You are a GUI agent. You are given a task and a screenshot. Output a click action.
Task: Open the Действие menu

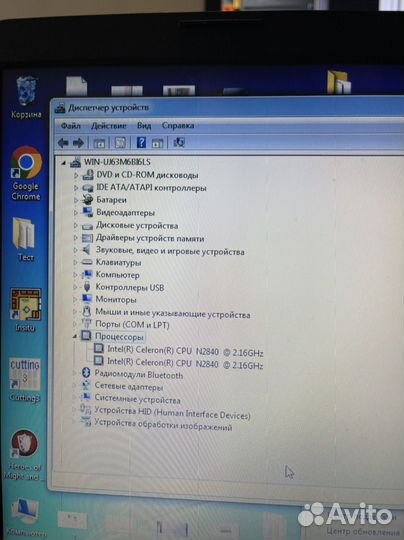pyautogui.click(x=108, y=126)
